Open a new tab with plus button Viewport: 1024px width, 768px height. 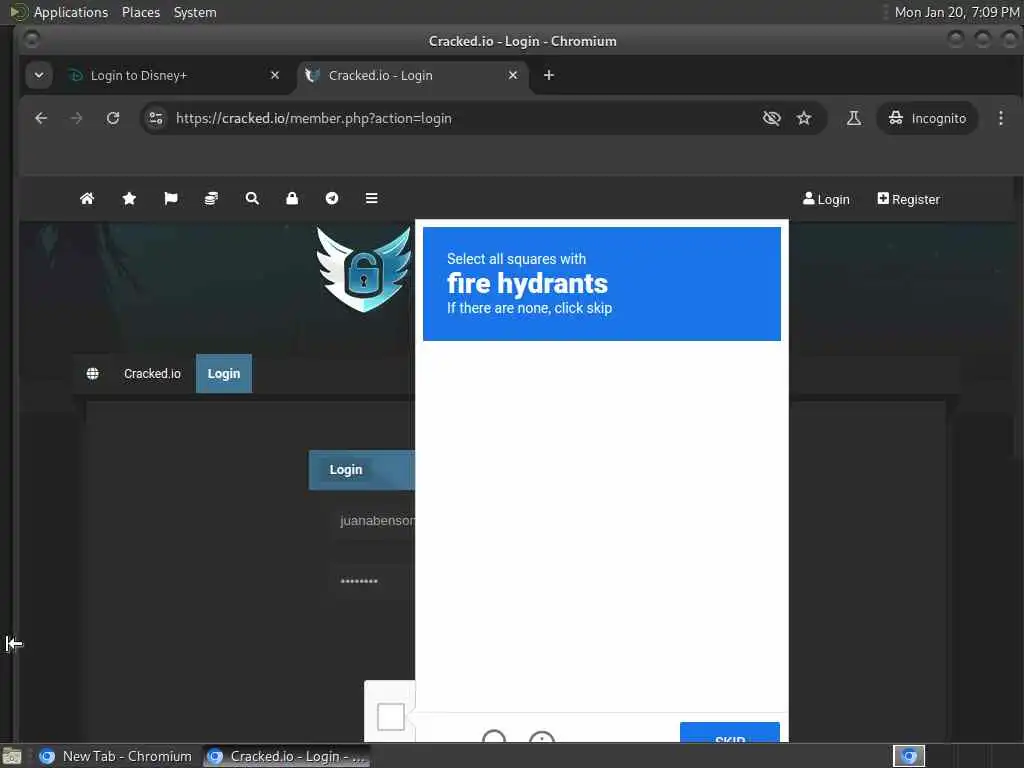(549, 75)
